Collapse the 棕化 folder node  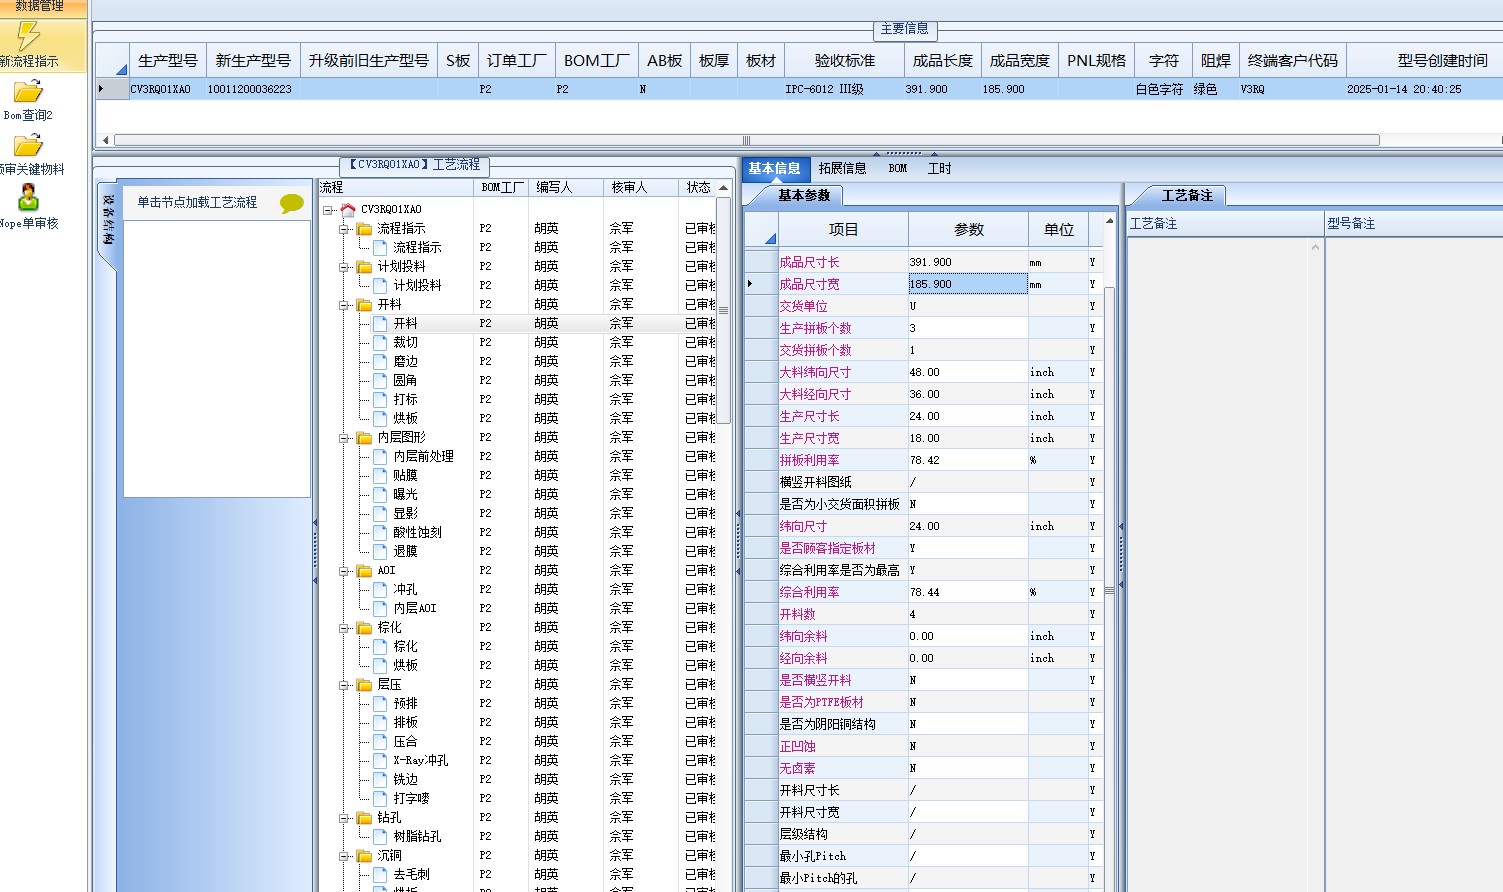[344, 628]
